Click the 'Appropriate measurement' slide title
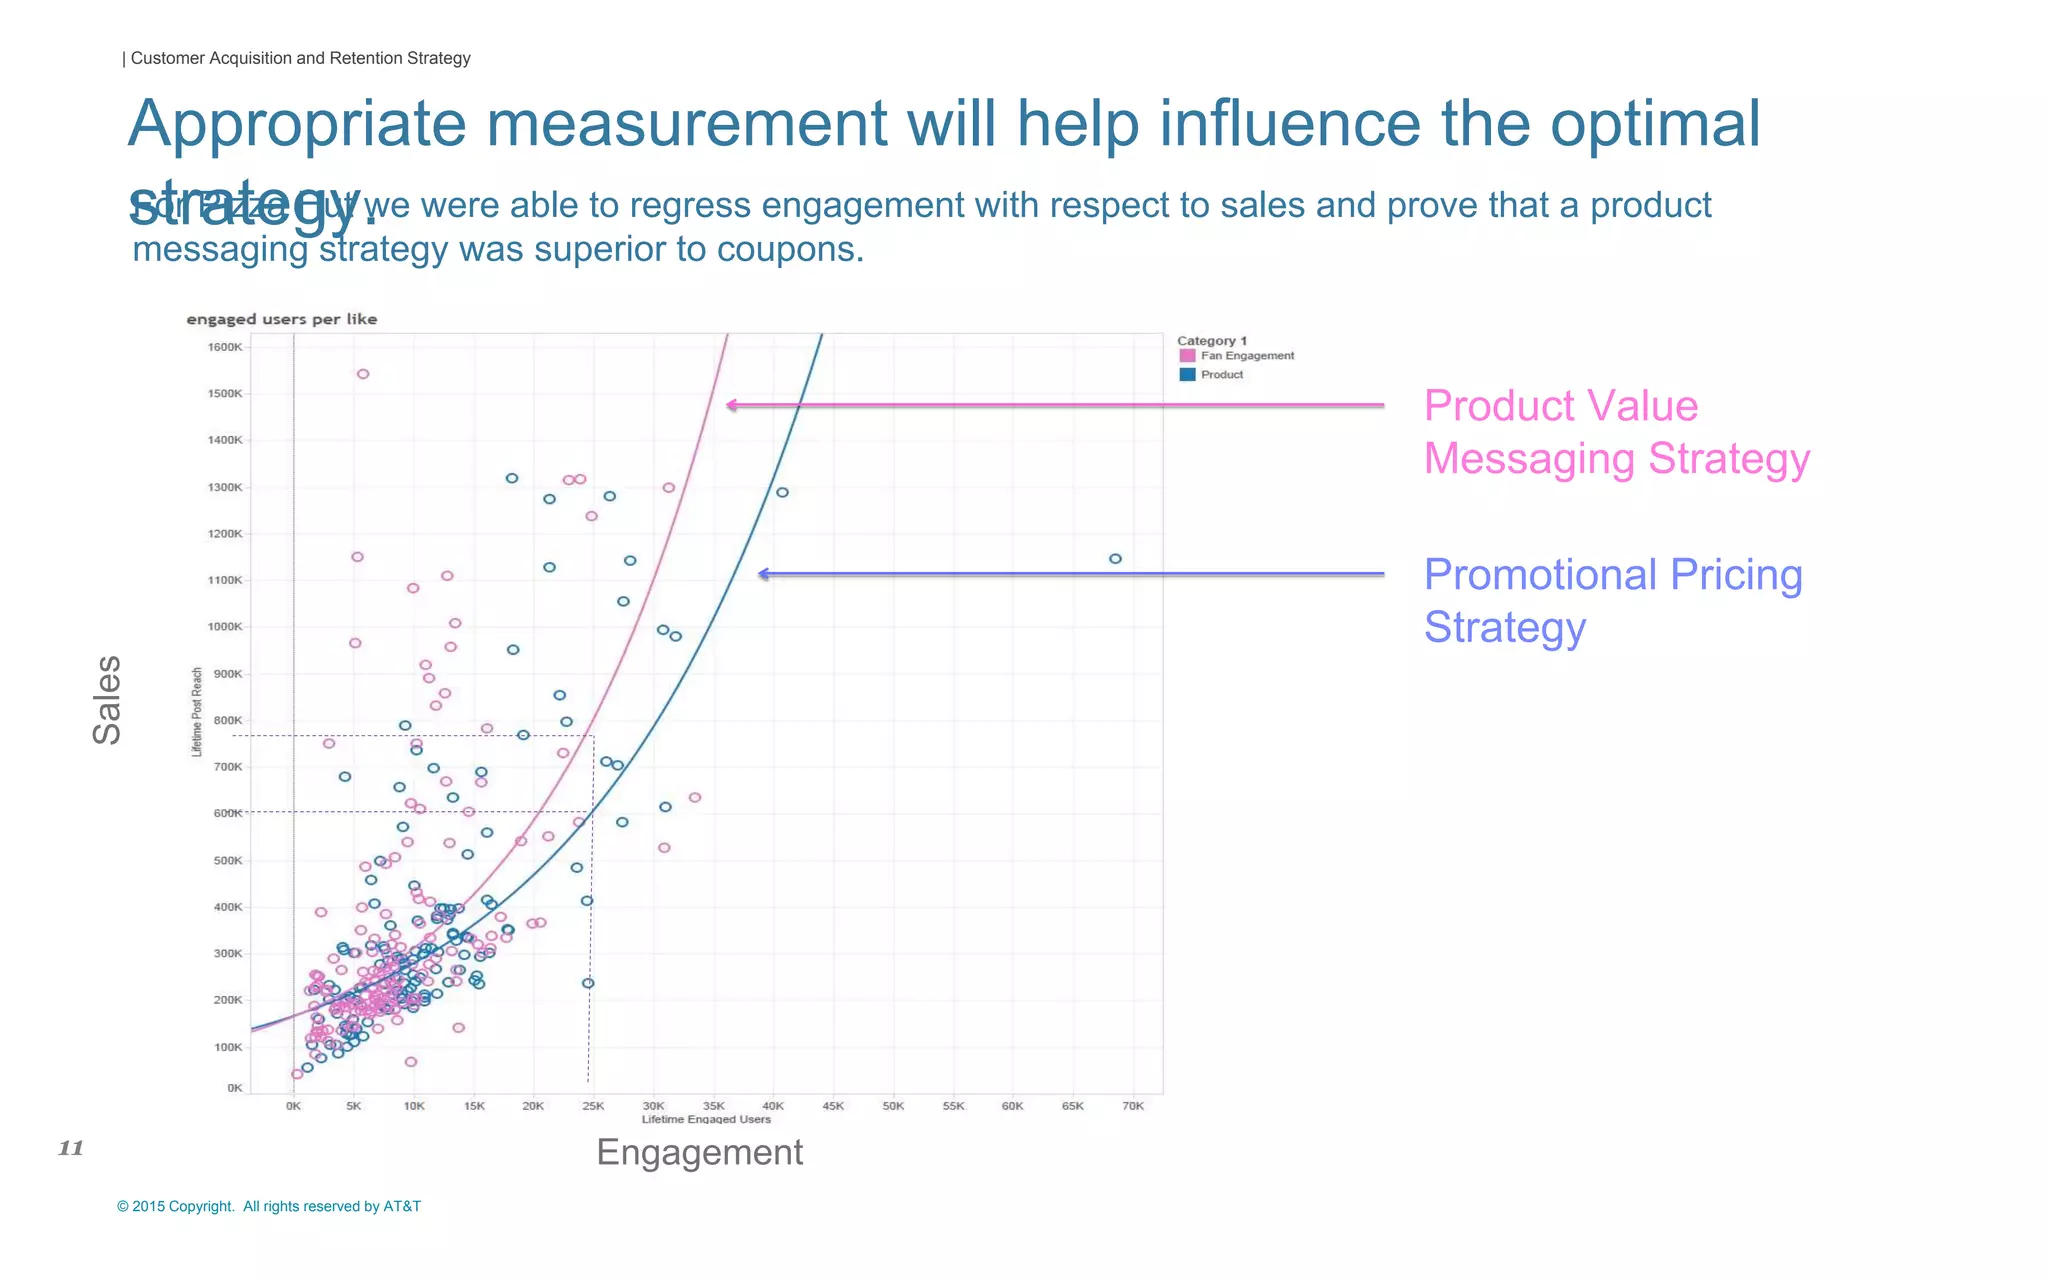This screenshot has height=1280, width=2048. pyautogui.click(x=943, y=124)
